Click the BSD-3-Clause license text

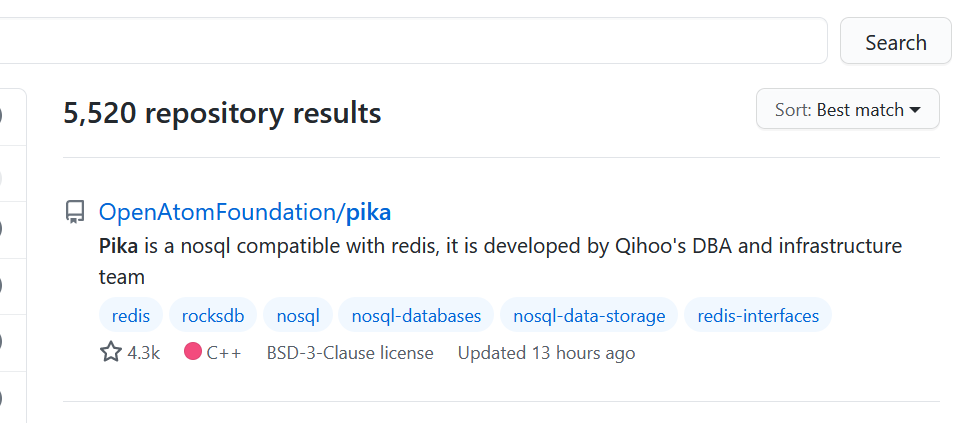[350, 353]
